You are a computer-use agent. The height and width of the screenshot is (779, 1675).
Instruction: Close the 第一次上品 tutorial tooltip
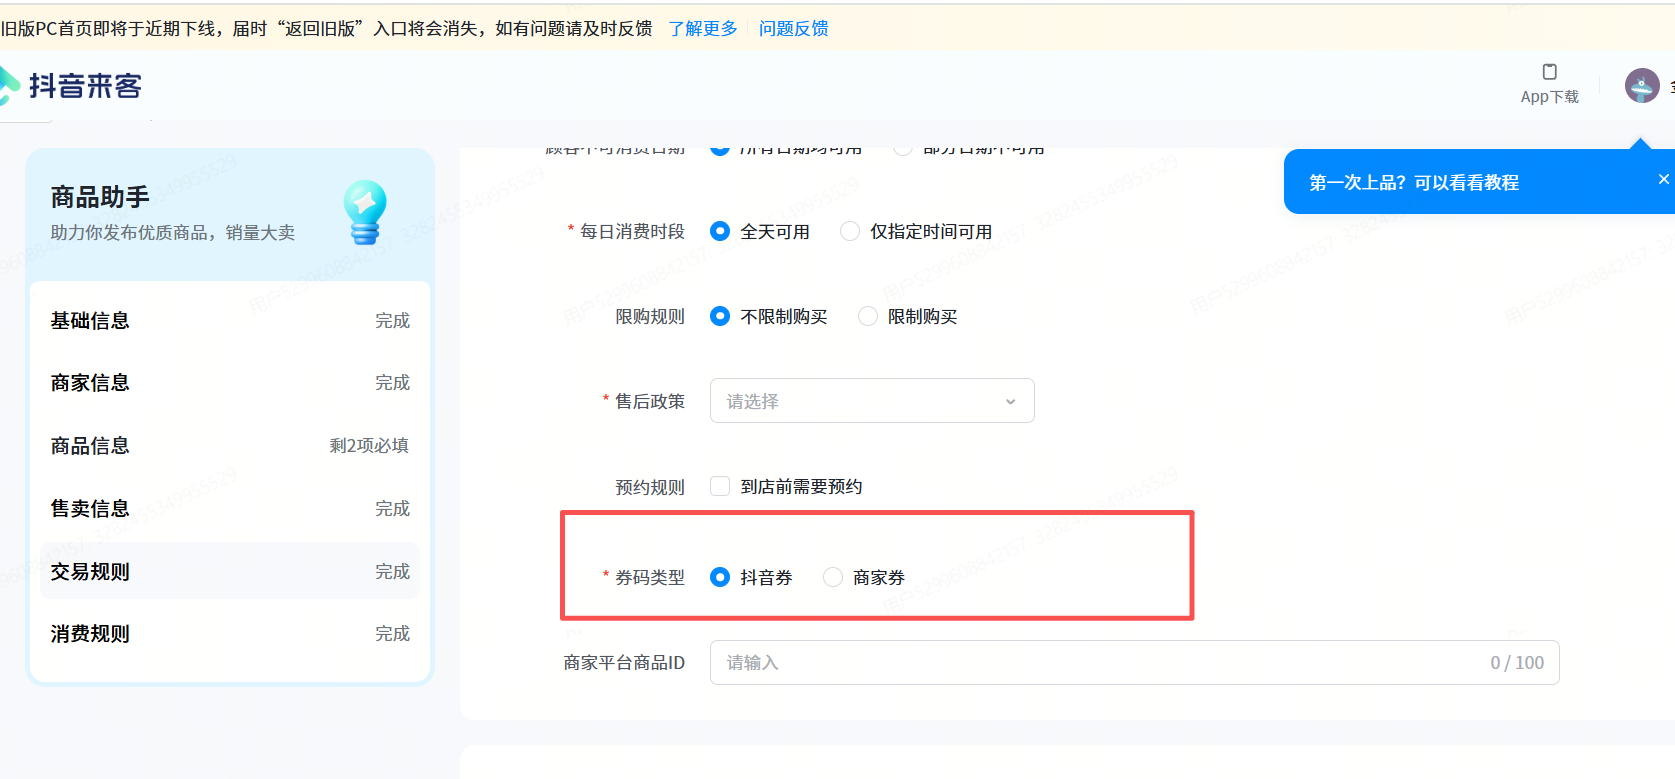[1663, 179]
